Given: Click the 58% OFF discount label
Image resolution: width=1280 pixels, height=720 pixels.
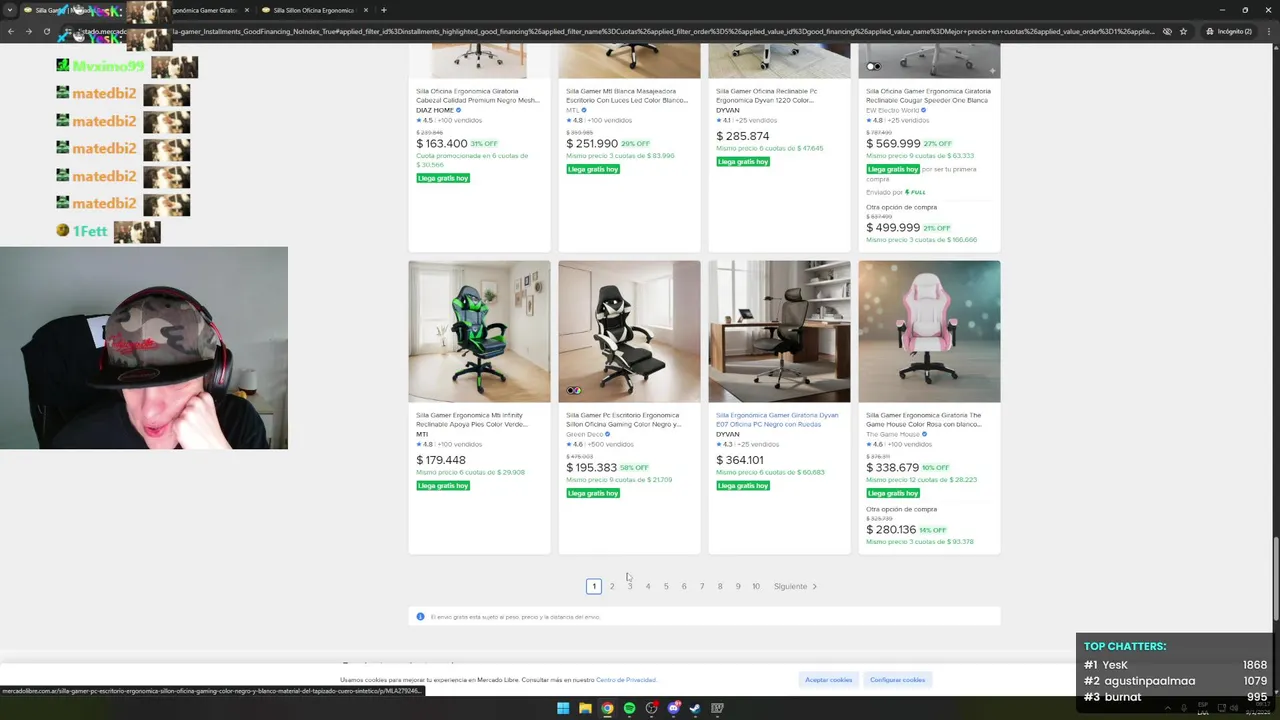Looking at the screenshot, I should point(634,468).
